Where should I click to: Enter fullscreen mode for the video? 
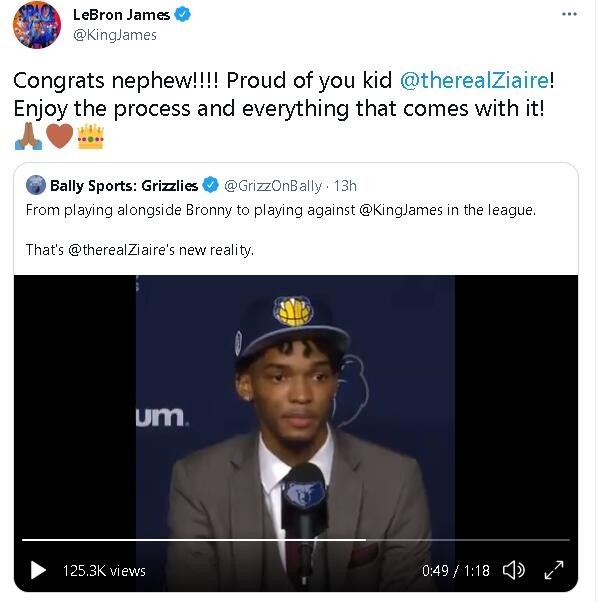pyautogui.click(x=553, y=570)
